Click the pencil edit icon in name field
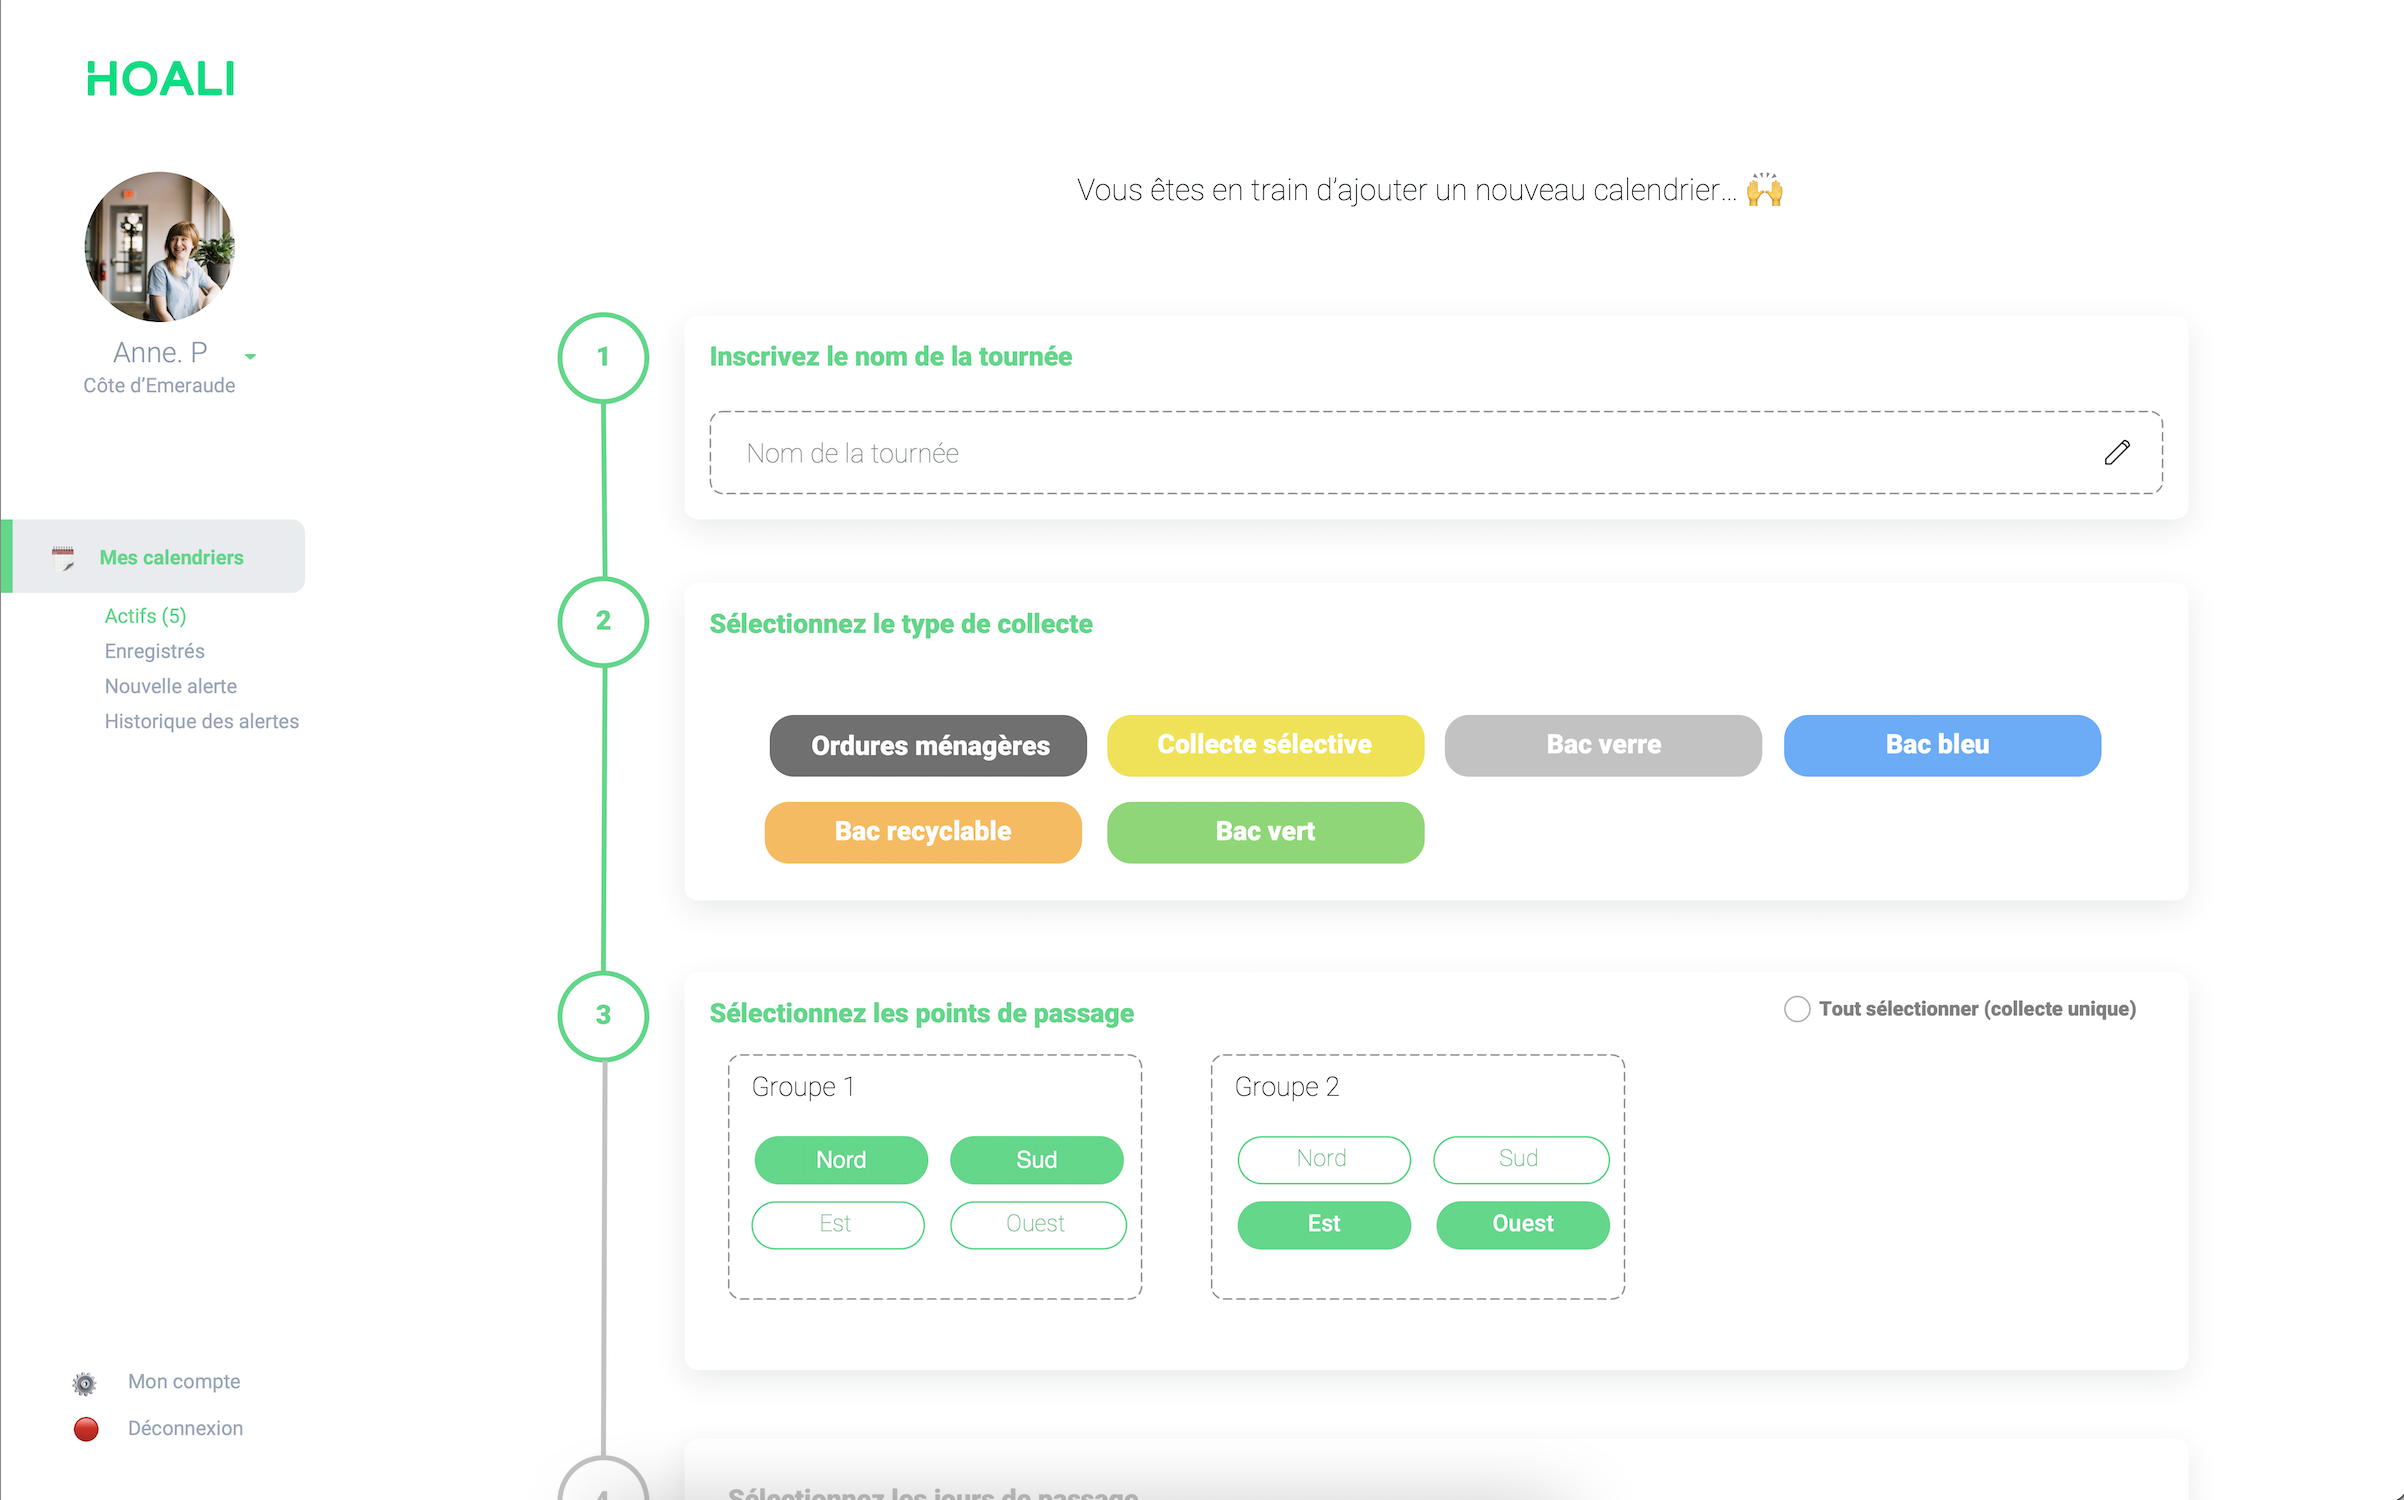Screen dimensions: 2404x1500 [2116, 453]
